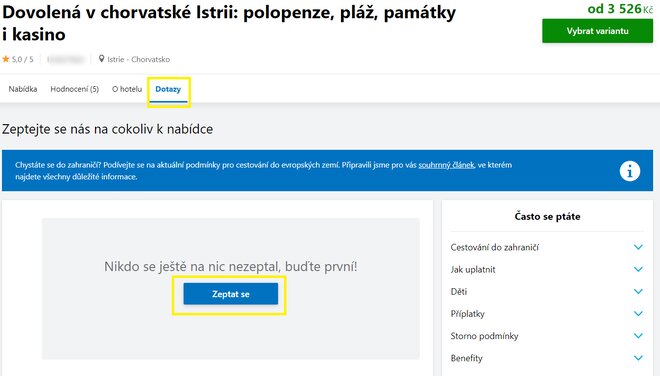Image resolution: width=660 pixels, height=376 pixels.
Task: Click the Často se ptáte heading
Action: tap(547, 216)
